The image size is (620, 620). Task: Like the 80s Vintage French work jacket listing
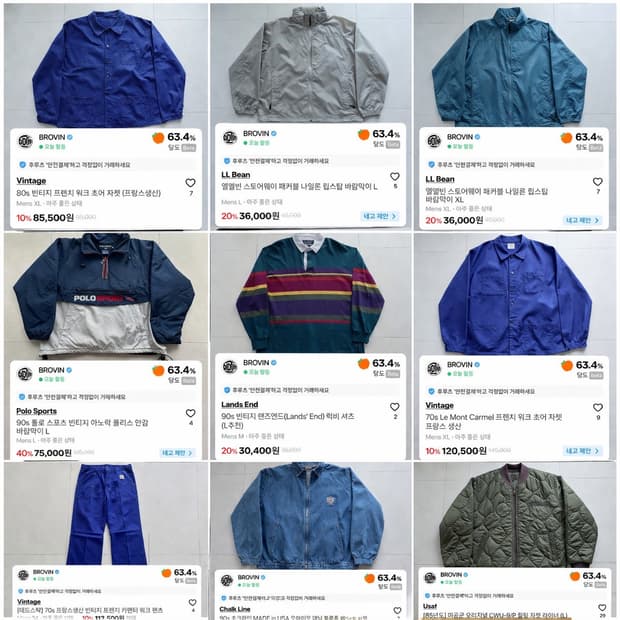pyautogui.click(x=190, y=183)
